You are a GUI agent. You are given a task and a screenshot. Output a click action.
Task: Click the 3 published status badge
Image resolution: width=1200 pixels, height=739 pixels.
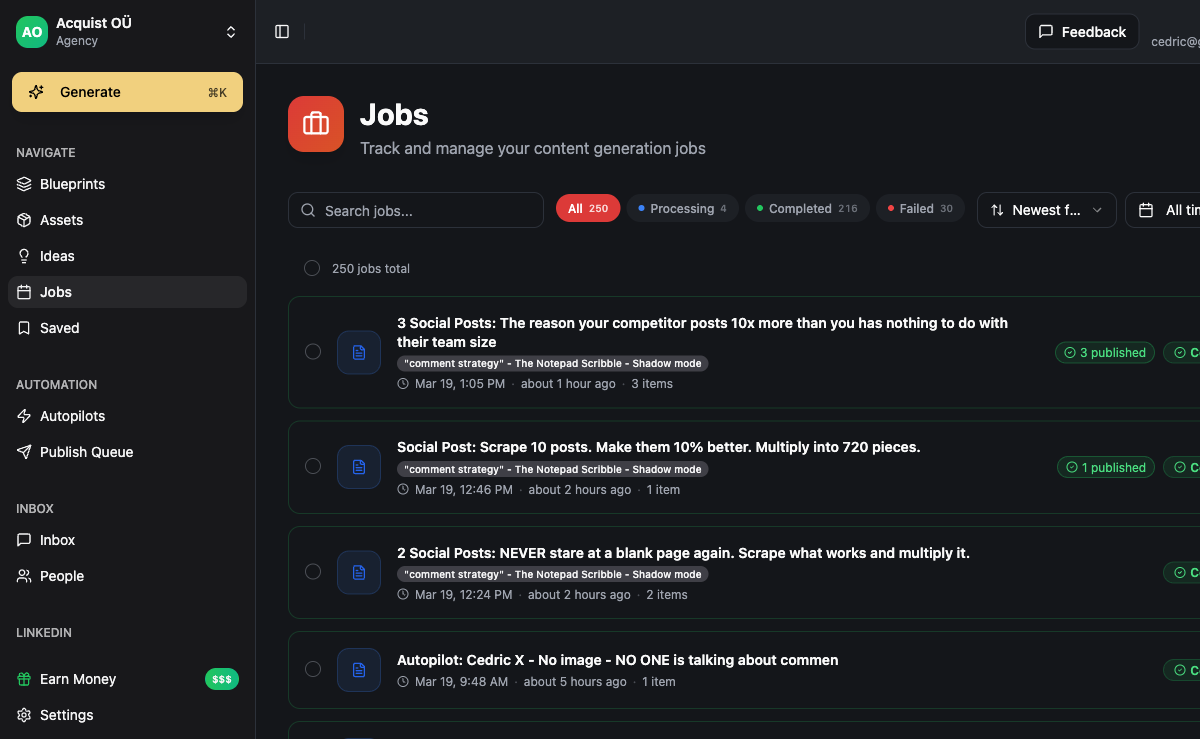1105,352
